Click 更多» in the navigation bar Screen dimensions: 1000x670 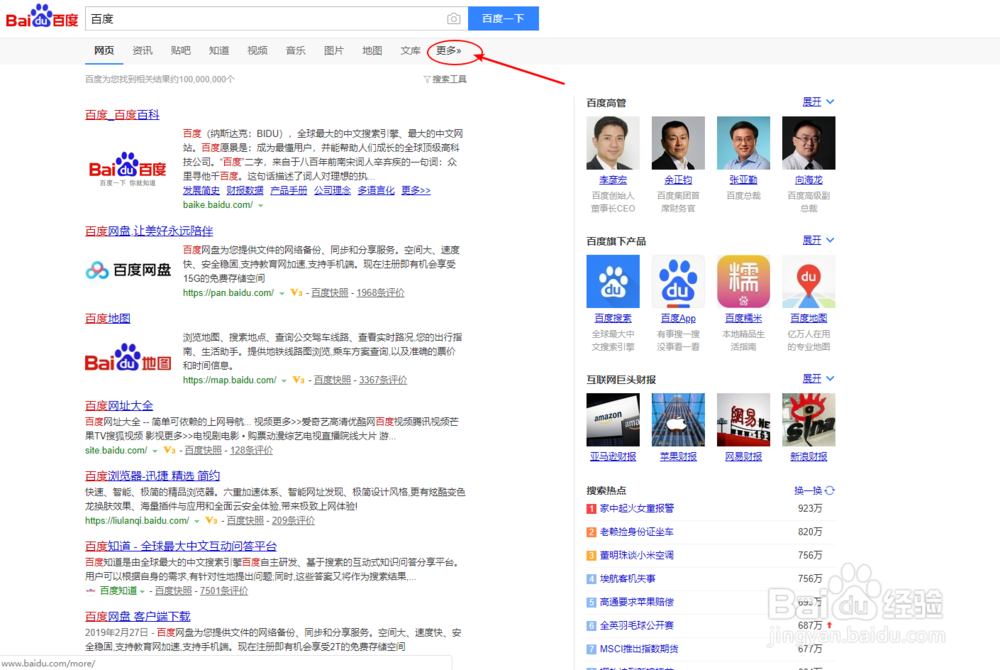pyautogui.click(x=449, y=50)
